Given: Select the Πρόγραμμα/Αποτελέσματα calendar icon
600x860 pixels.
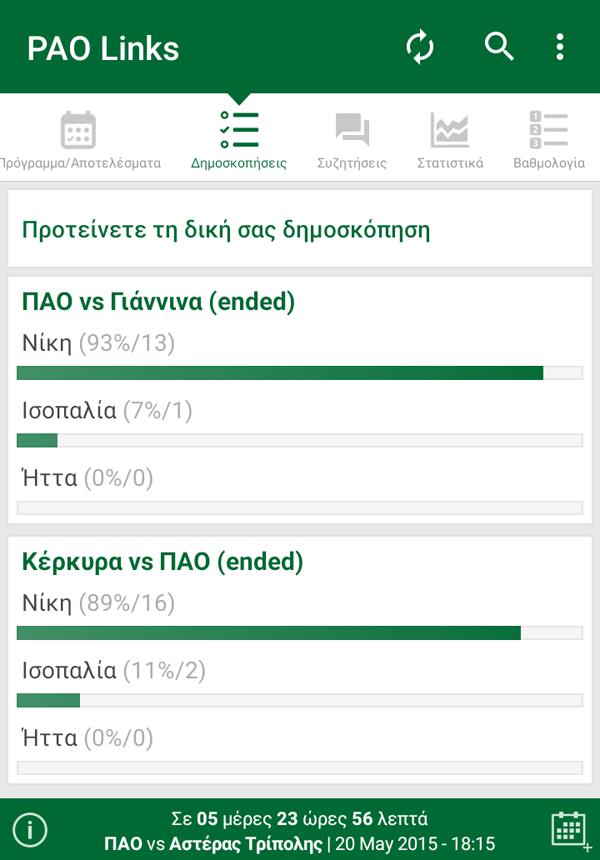Looking at the screenshot, I should 78,130.
